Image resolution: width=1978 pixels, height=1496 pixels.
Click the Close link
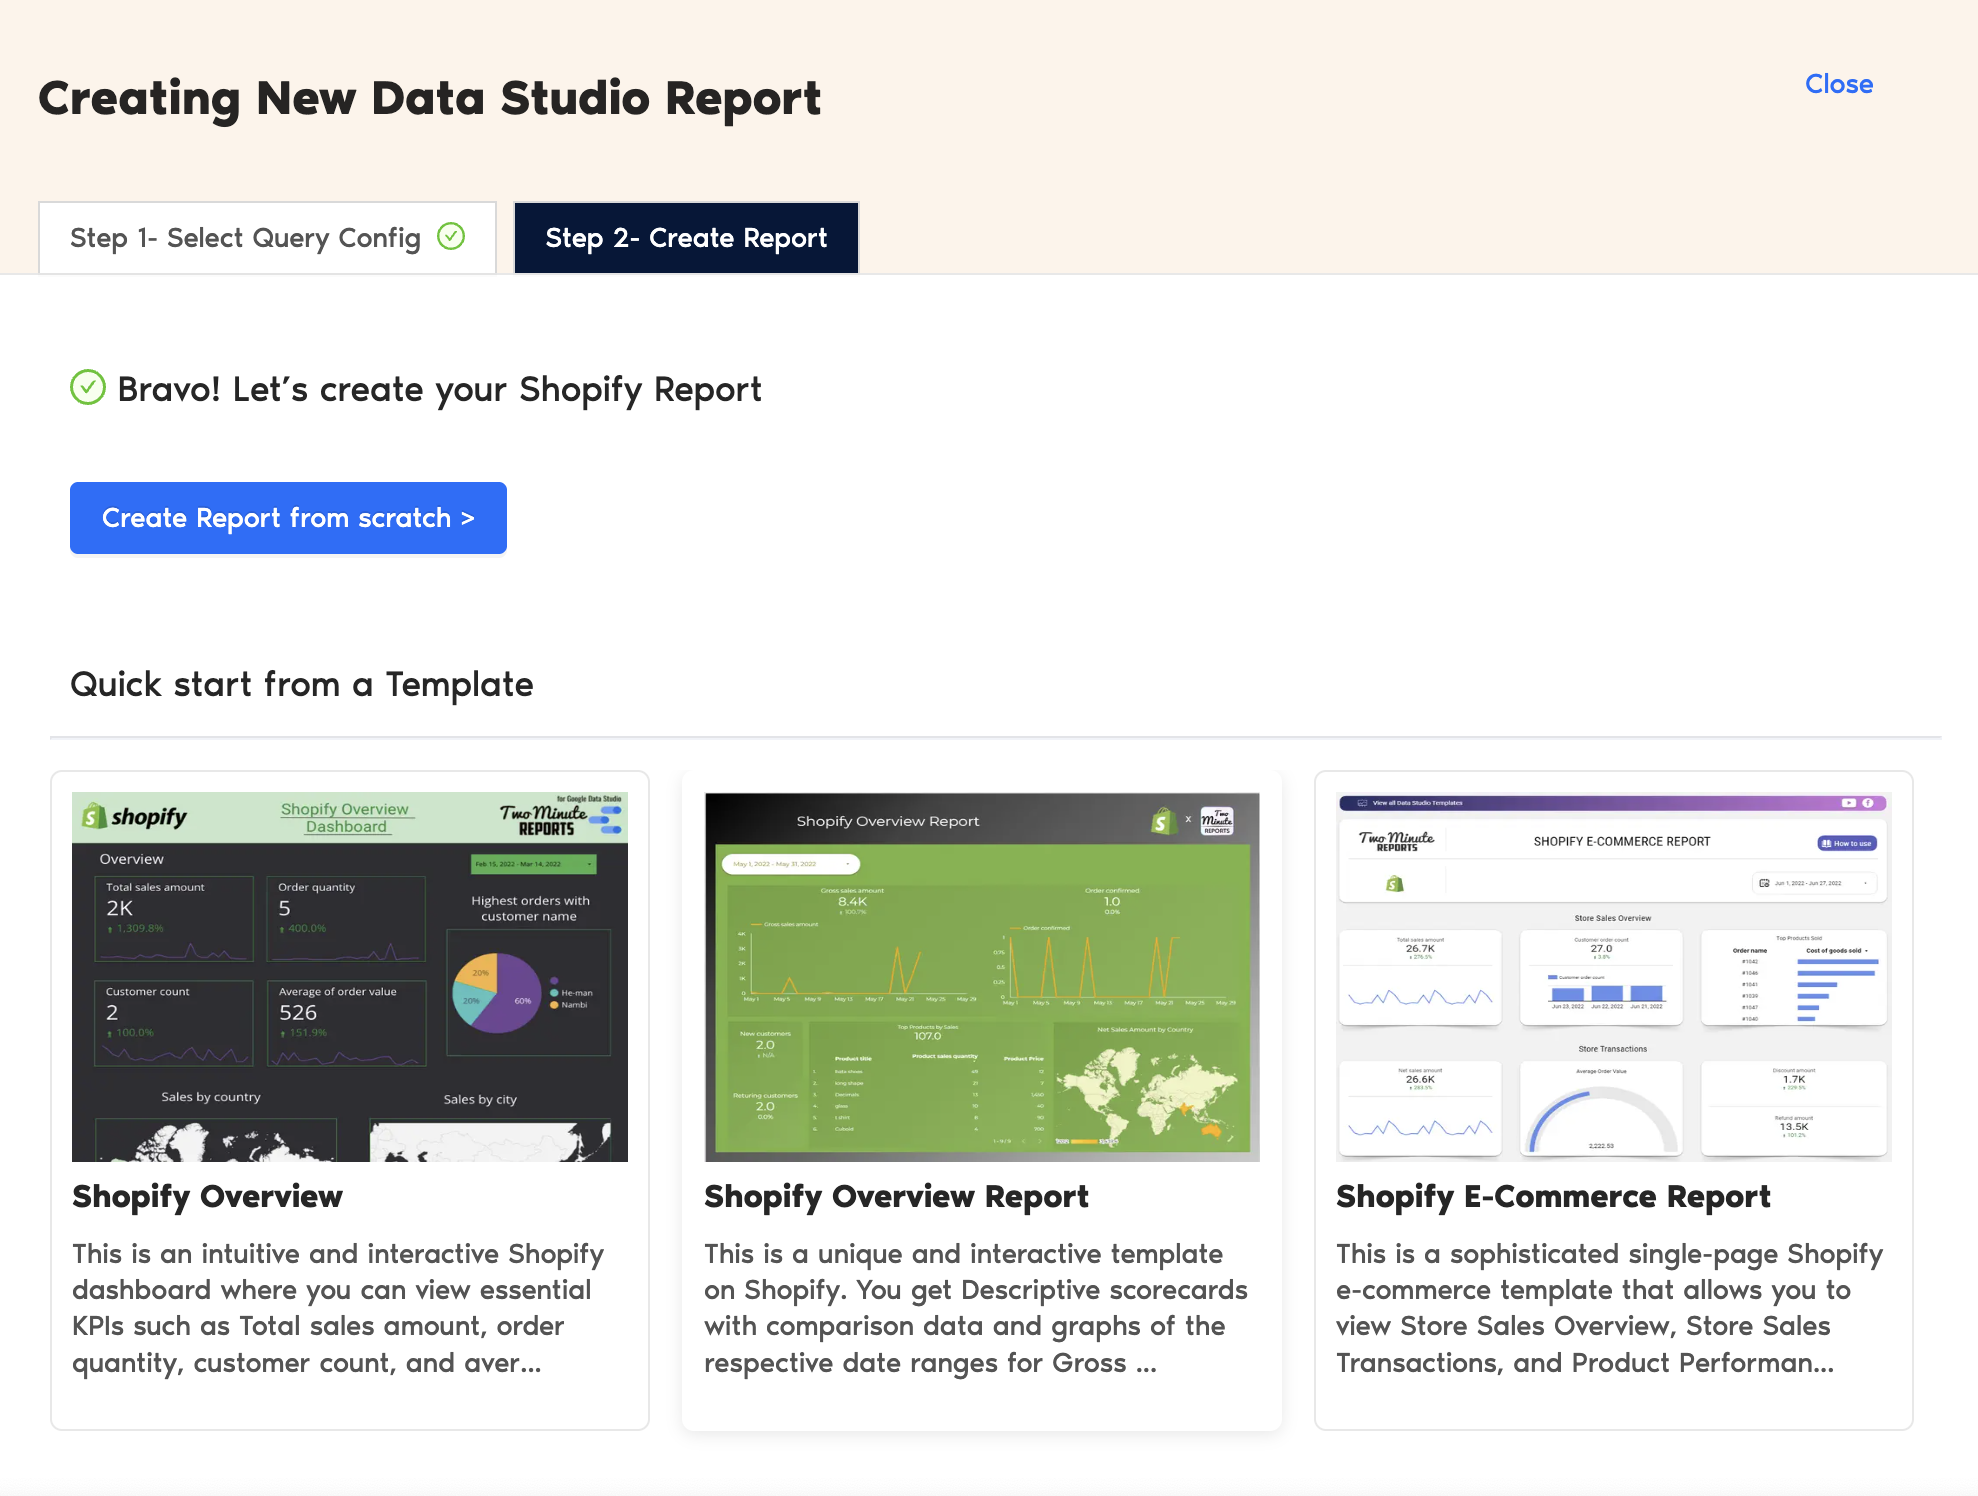(1838, 84)
